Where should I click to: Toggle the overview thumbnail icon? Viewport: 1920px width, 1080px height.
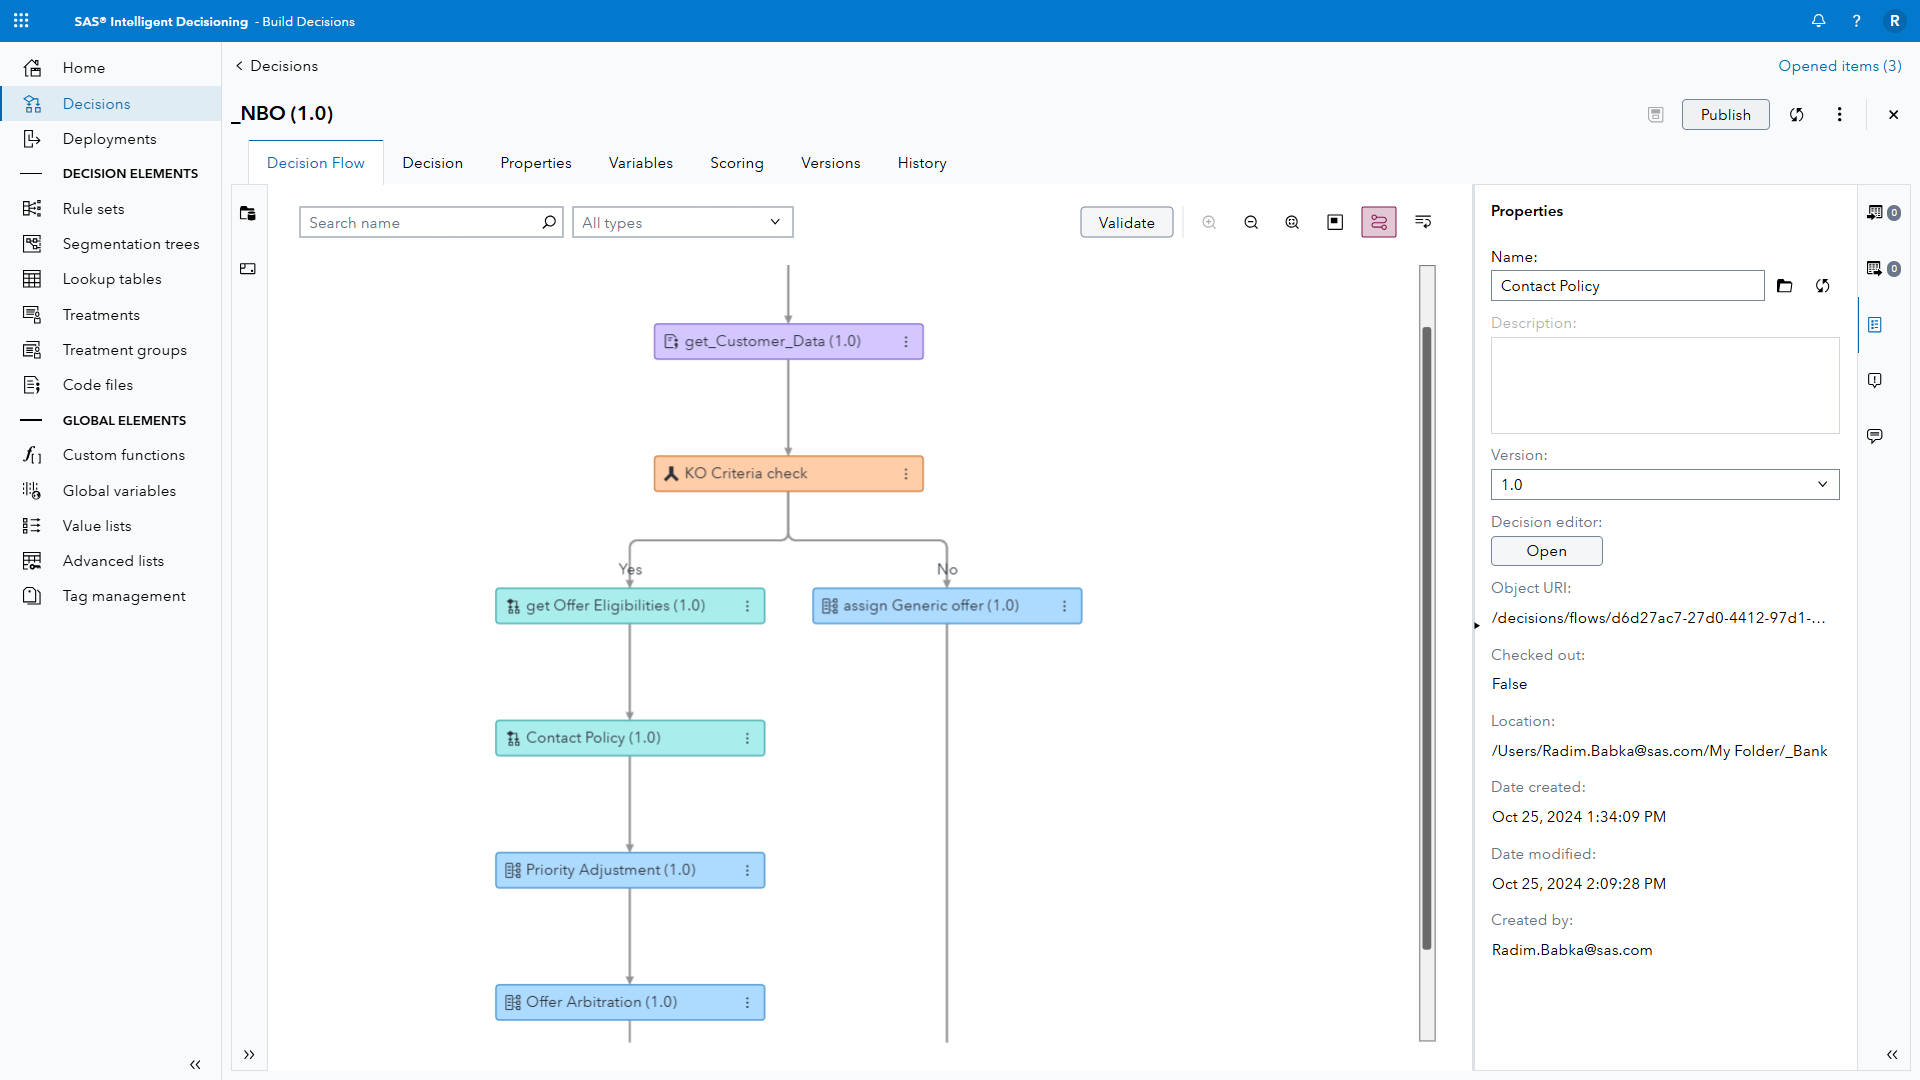tap(1335, 222)
